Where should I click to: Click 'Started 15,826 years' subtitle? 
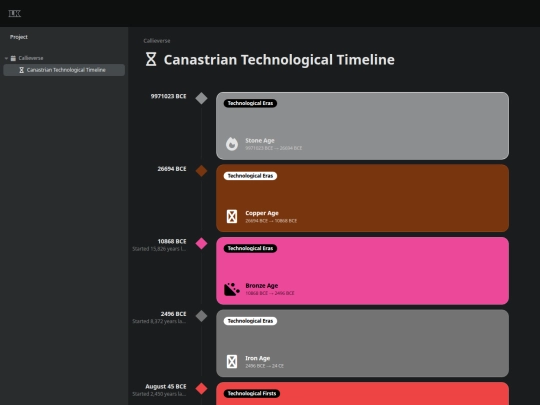pos(159,249)
